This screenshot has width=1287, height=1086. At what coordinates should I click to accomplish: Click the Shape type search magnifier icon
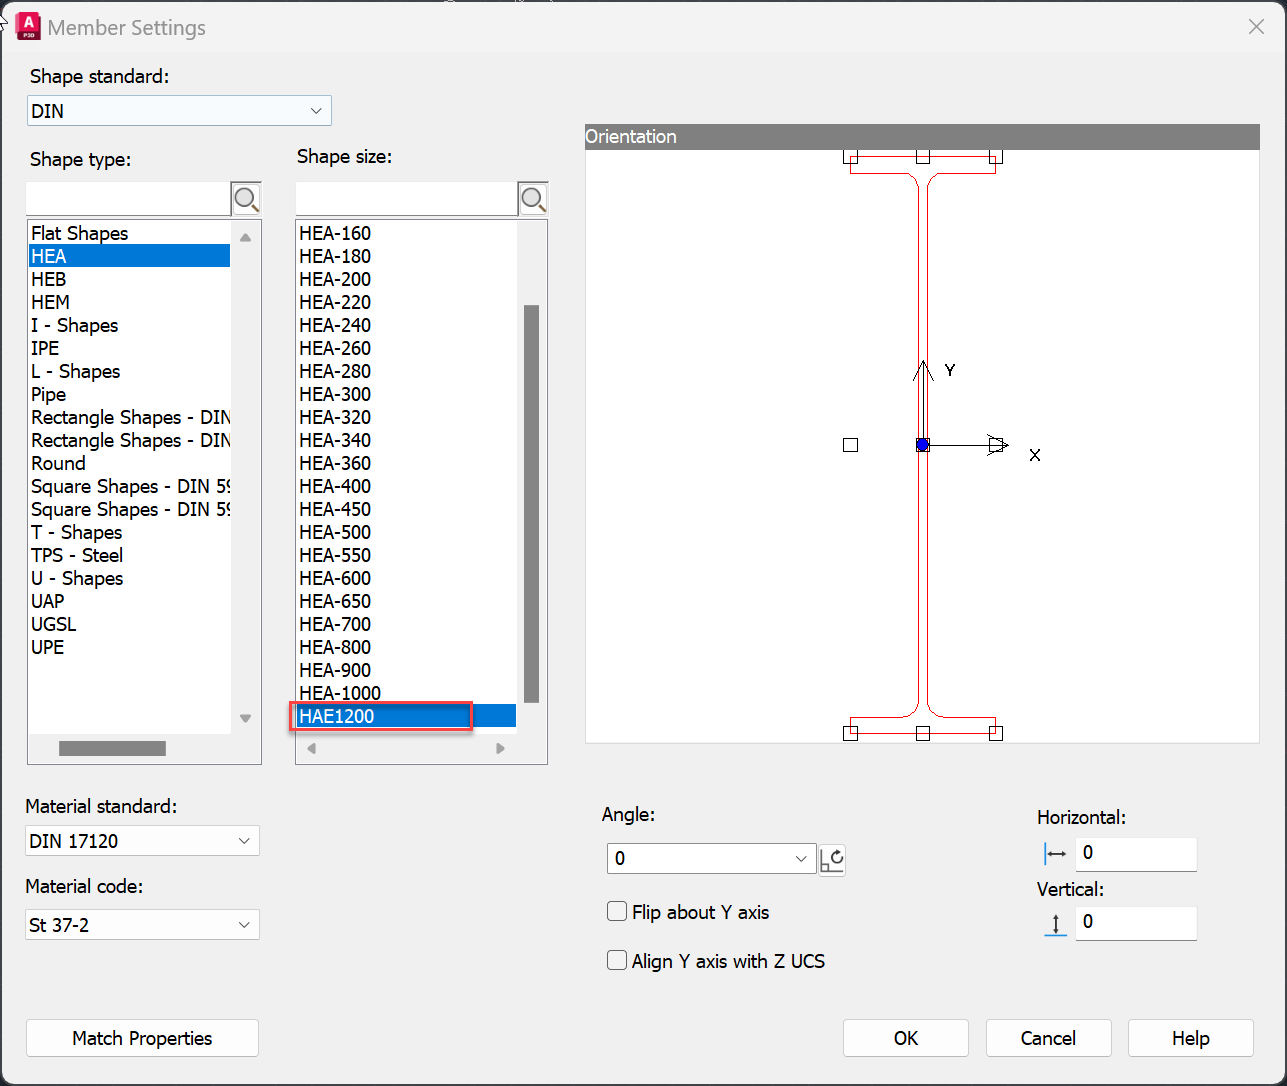click(246, 199)
